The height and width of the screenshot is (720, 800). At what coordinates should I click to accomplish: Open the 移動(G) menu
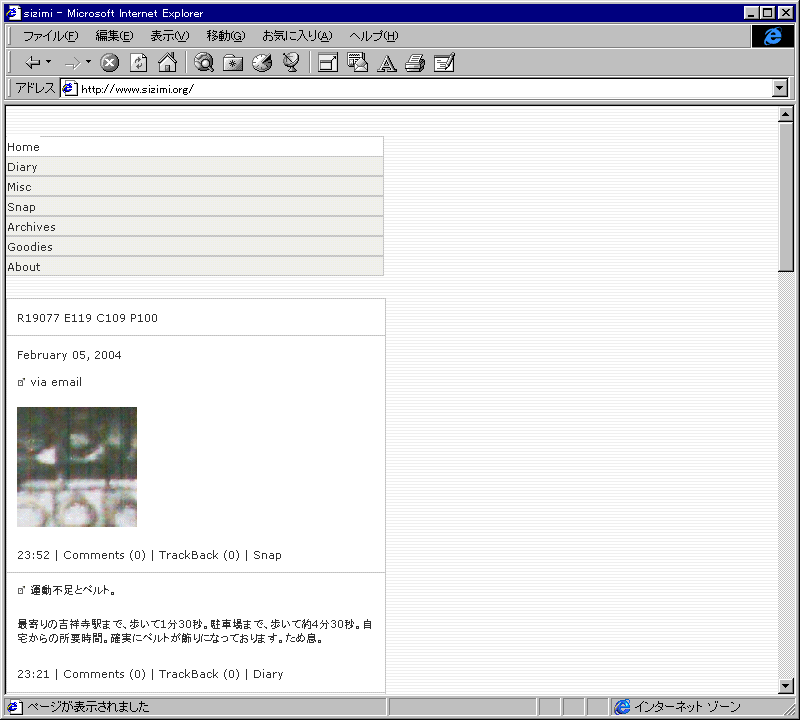tap(226, 36)
